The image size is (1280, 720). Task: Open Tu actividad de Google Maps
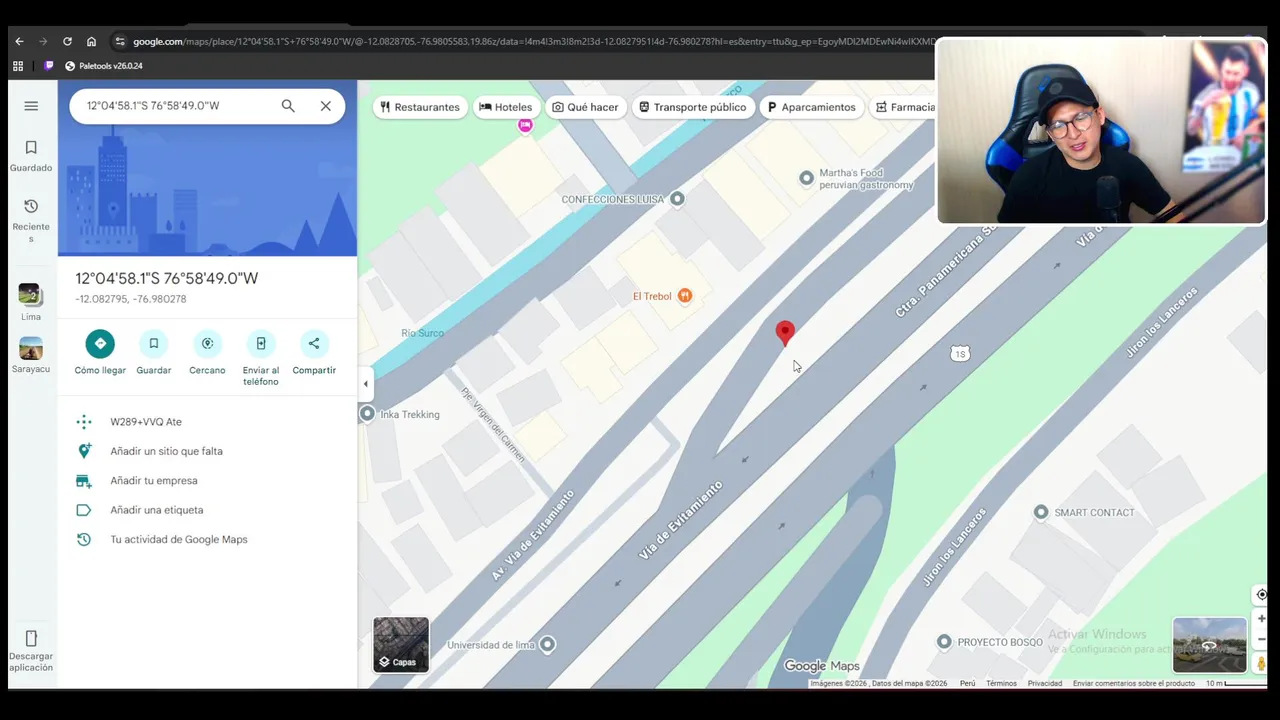207,539
